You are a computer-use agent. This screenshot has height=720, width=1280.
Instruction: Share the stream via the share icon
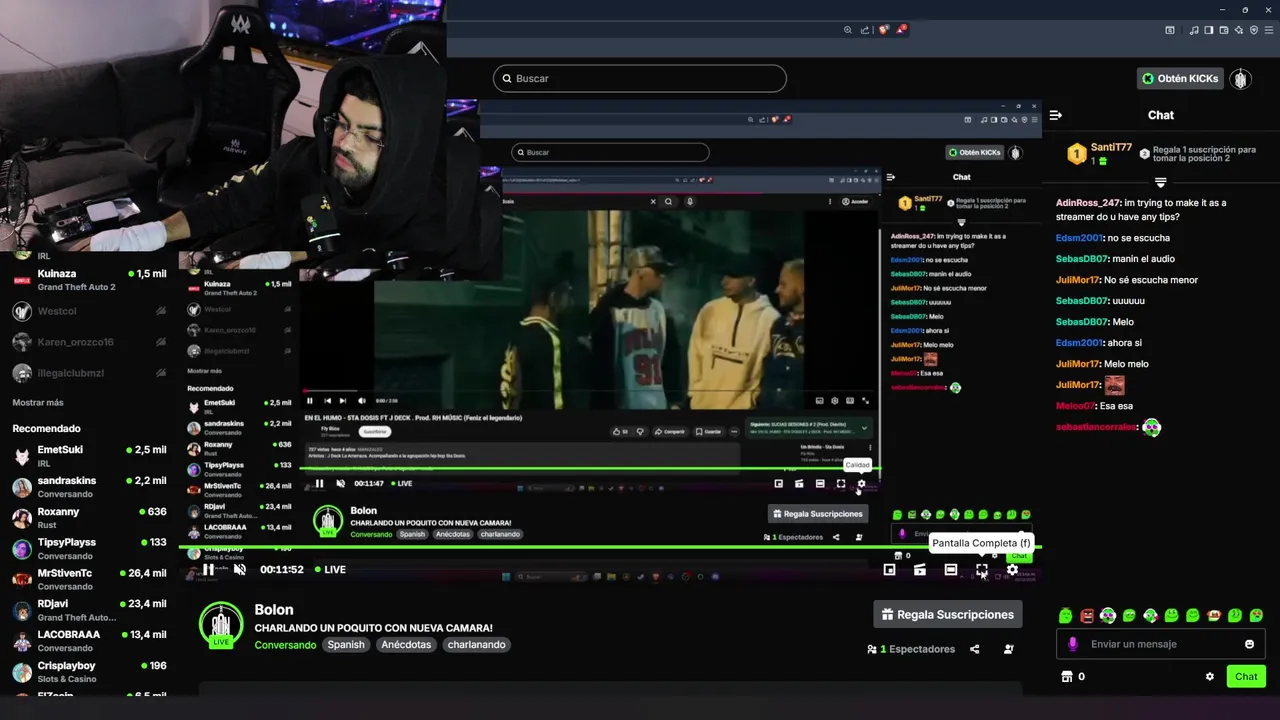975,649
